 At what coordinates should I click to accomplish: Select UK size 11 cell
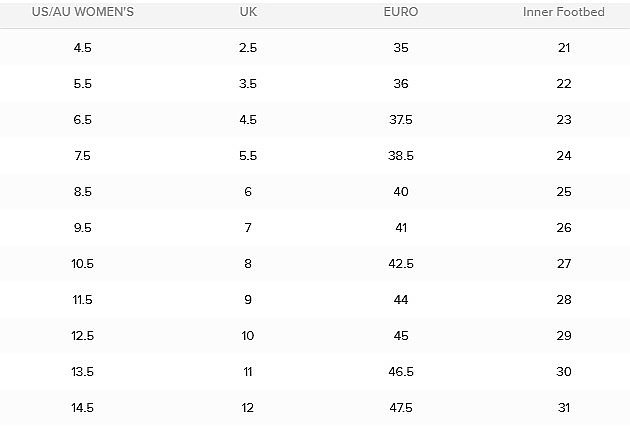(x=248, y=372)
